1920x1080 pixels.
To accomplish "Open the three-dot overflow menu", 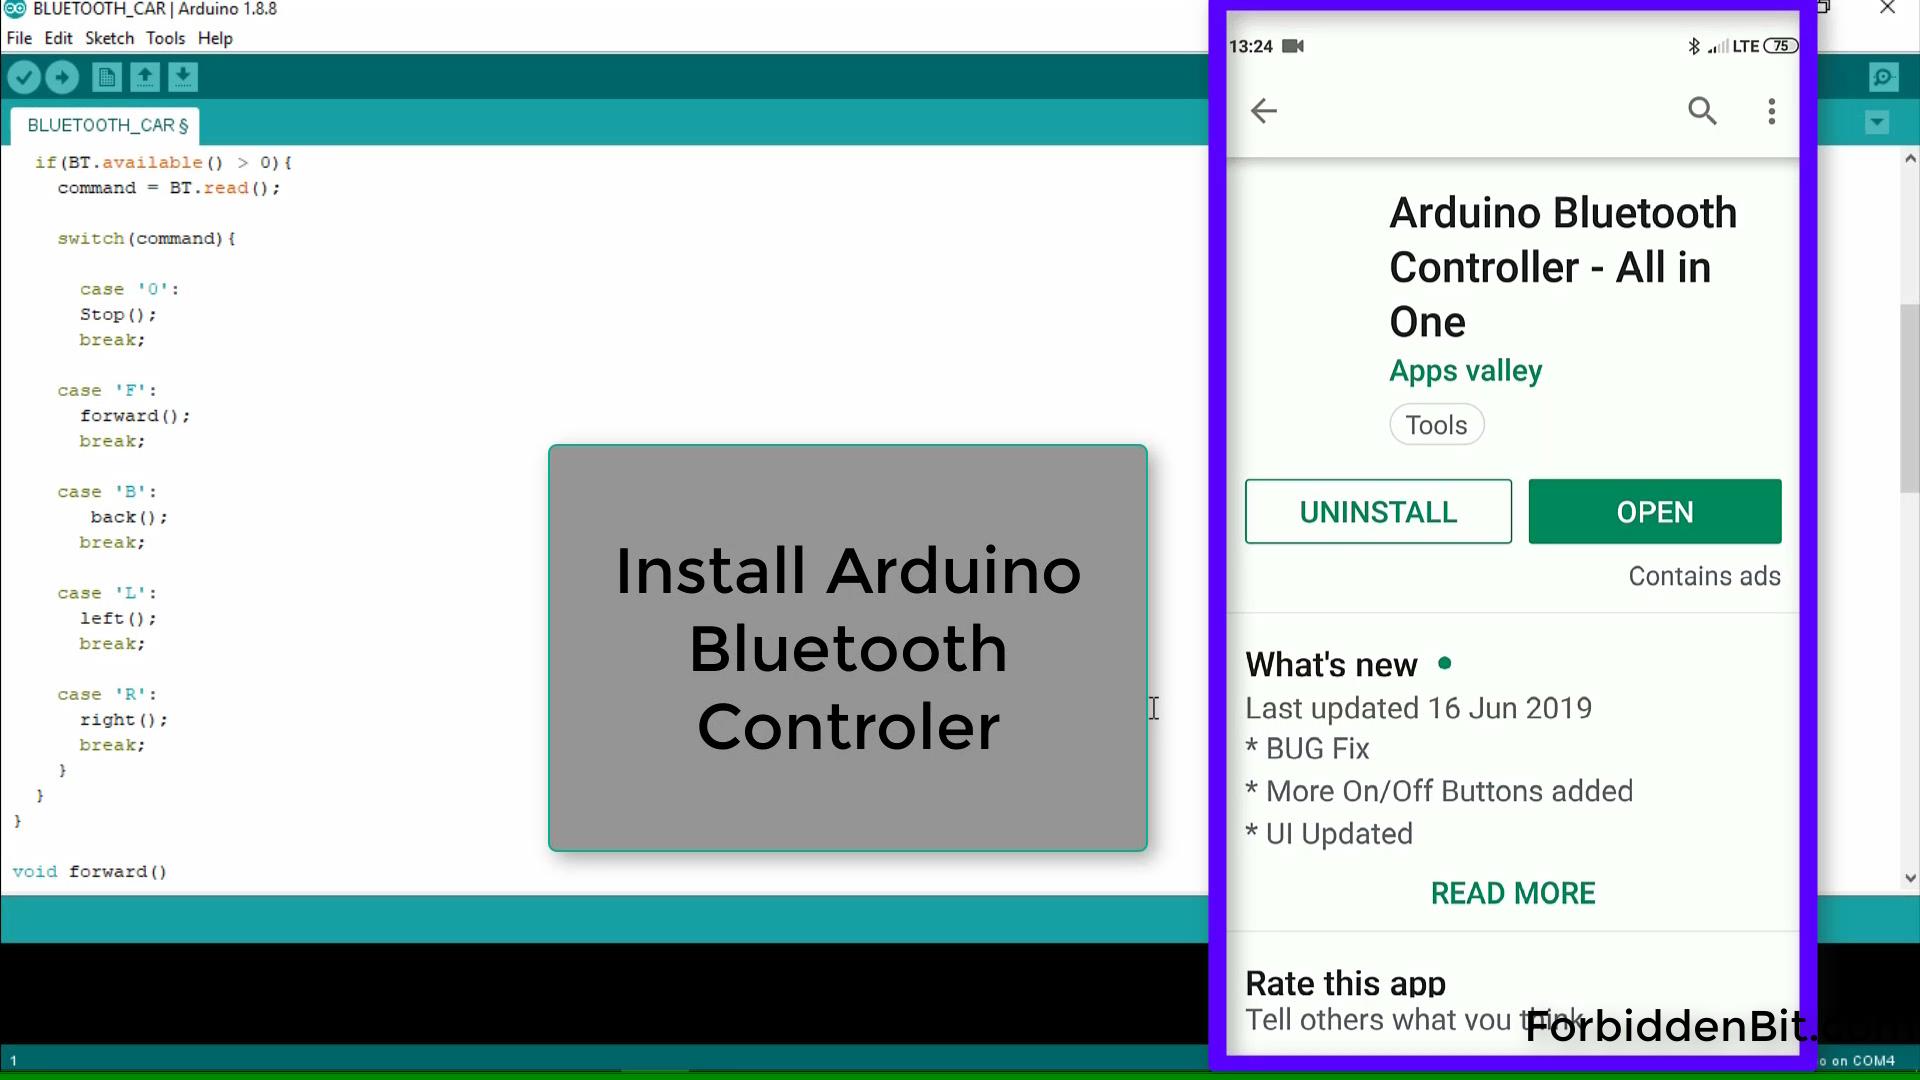I will click(x=1771, y=111).
